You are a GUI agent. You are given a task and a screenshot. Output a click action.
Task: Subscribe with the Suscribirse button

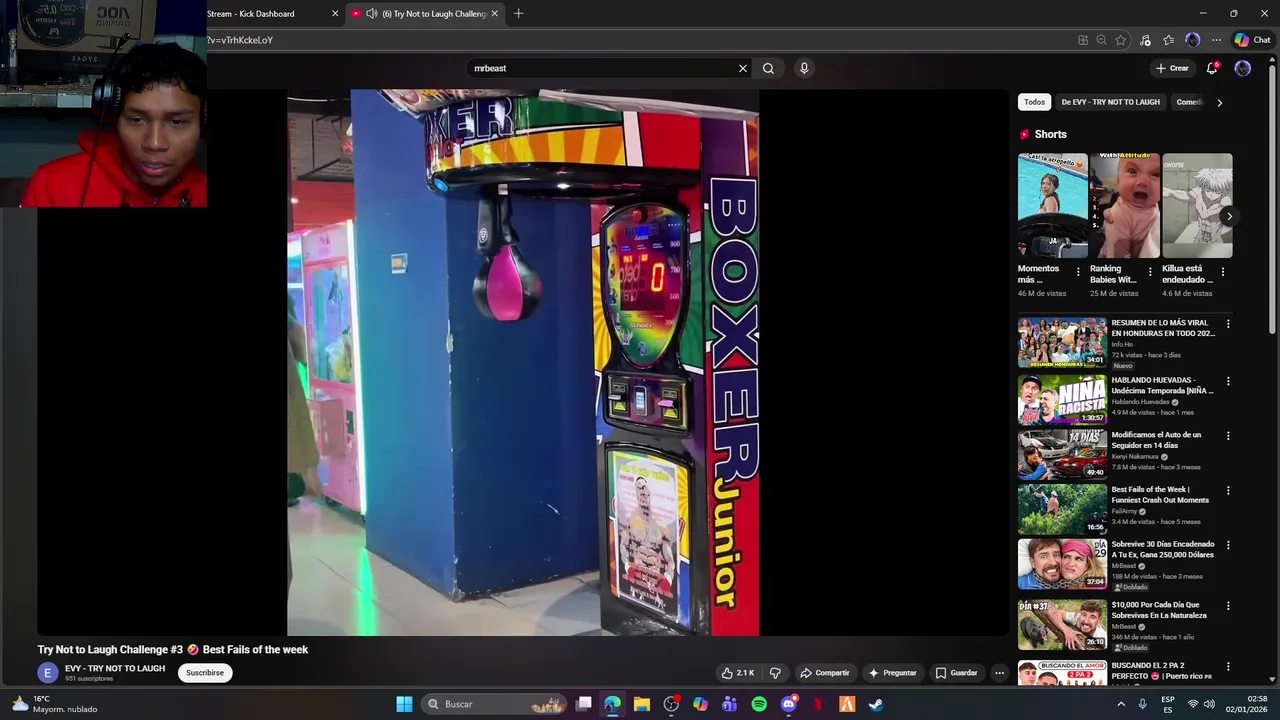(205, 673)
